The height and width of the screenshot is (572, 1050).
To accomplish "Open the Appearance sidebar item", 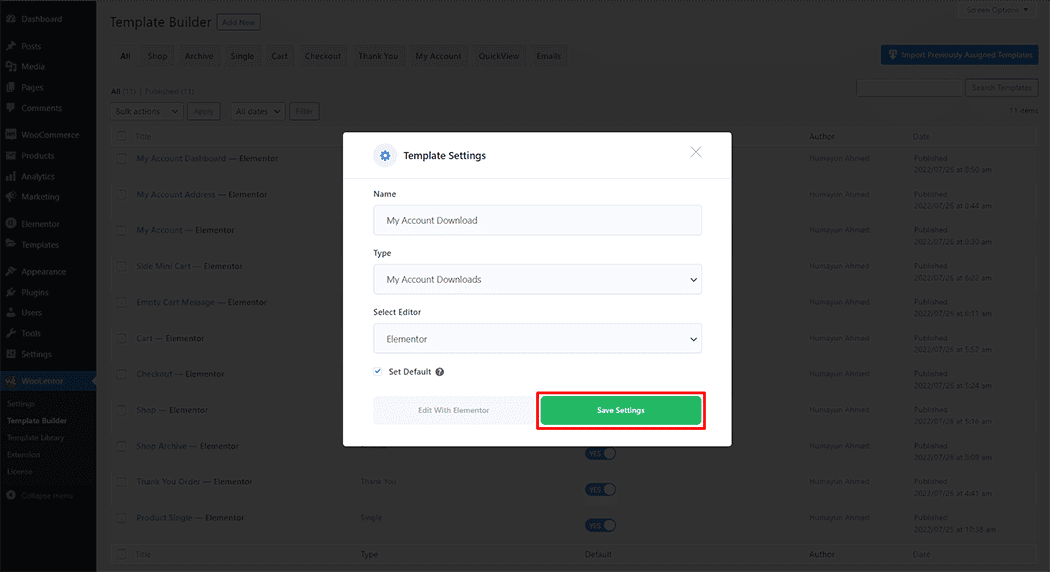I will pos(43,271).
